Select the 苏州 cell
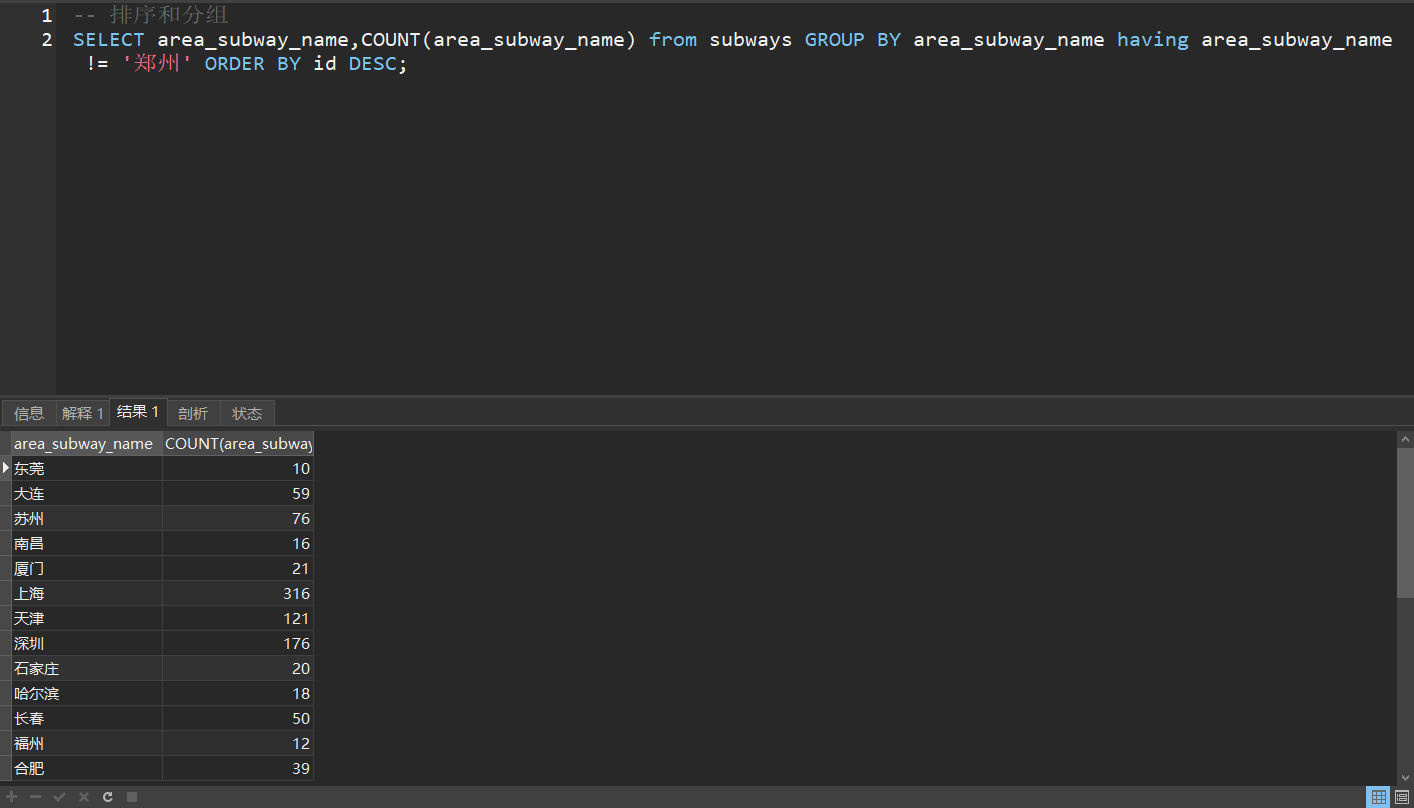 coord(87,519)
